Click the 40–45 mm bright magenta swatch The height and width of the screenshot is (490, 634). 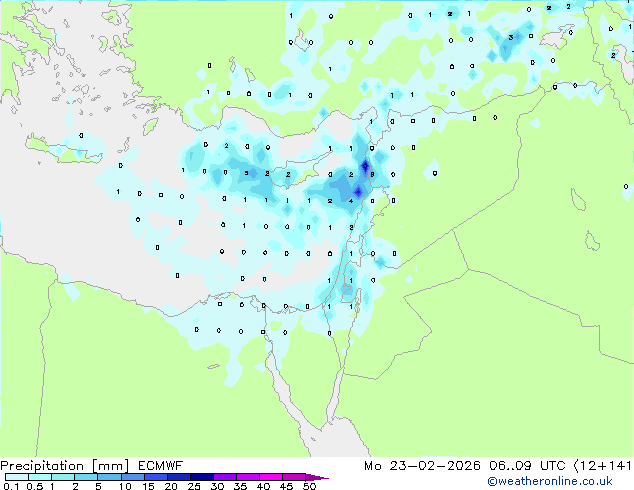click(x=271, y=477)
